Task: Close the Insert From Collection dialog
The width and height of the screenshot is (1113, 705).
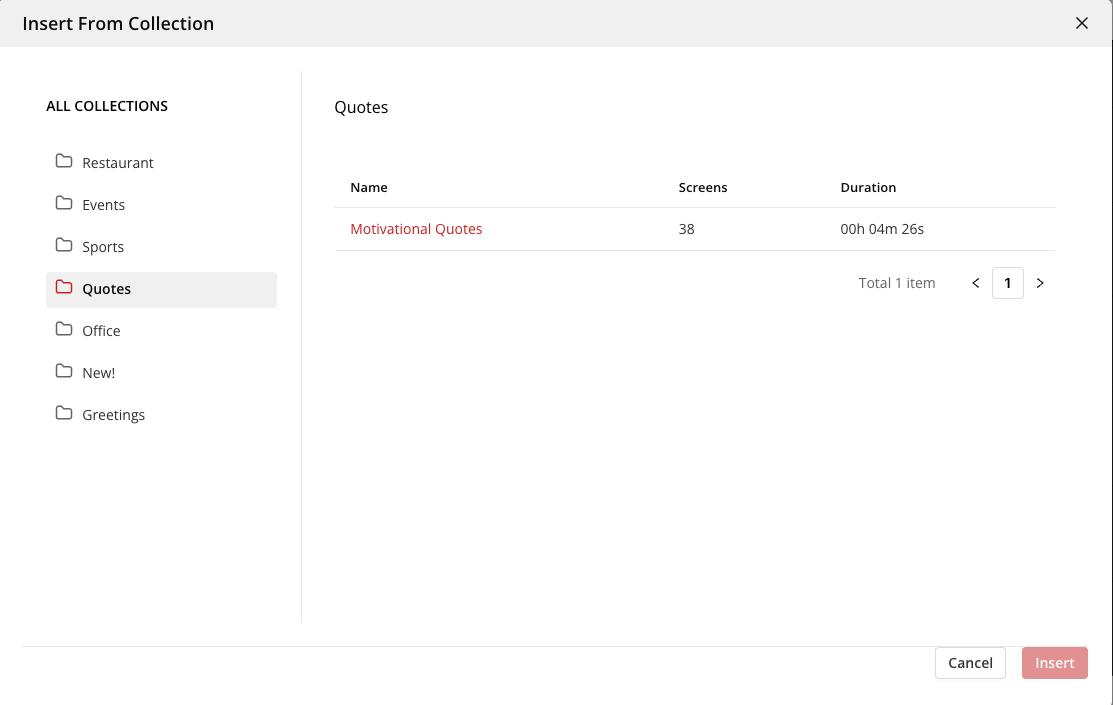Action: point(1081,23)
